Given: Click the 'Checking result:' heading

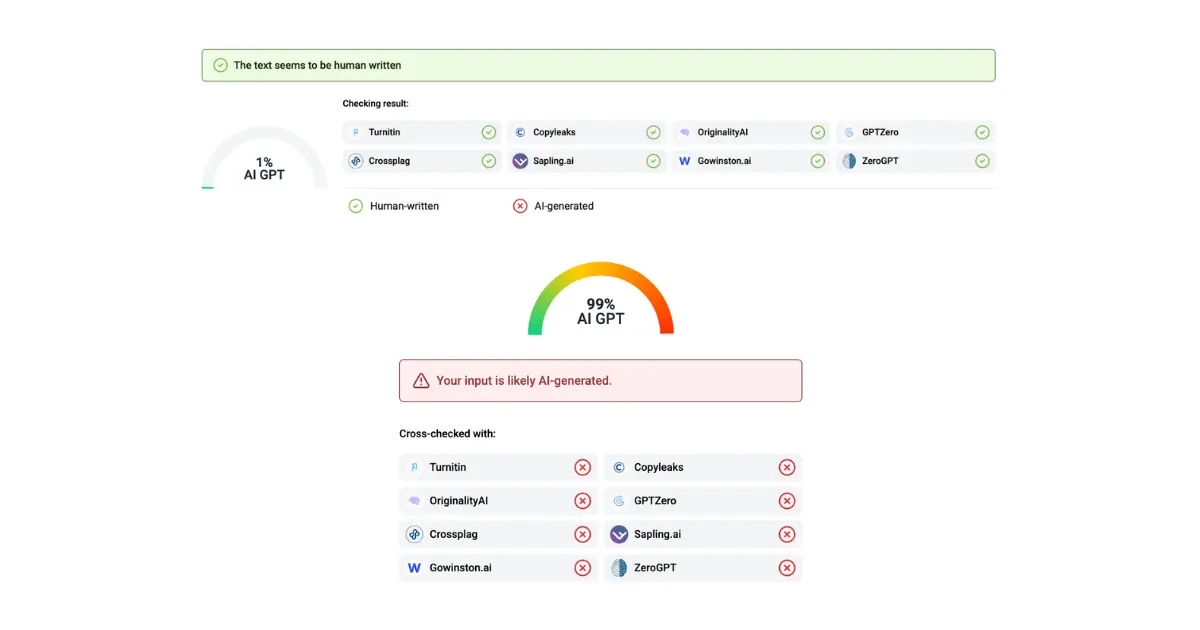Looking at the screenshot, I should coord(375,104).
